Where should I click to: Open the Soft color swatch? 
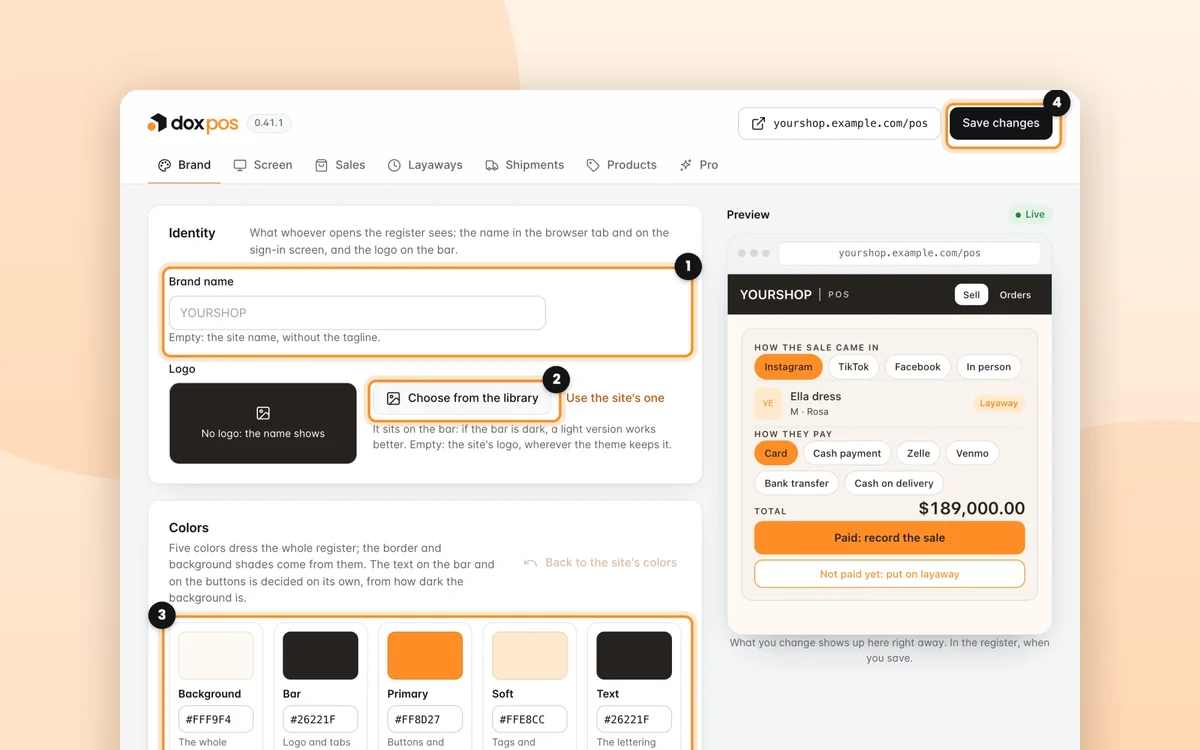coord(530,656)
